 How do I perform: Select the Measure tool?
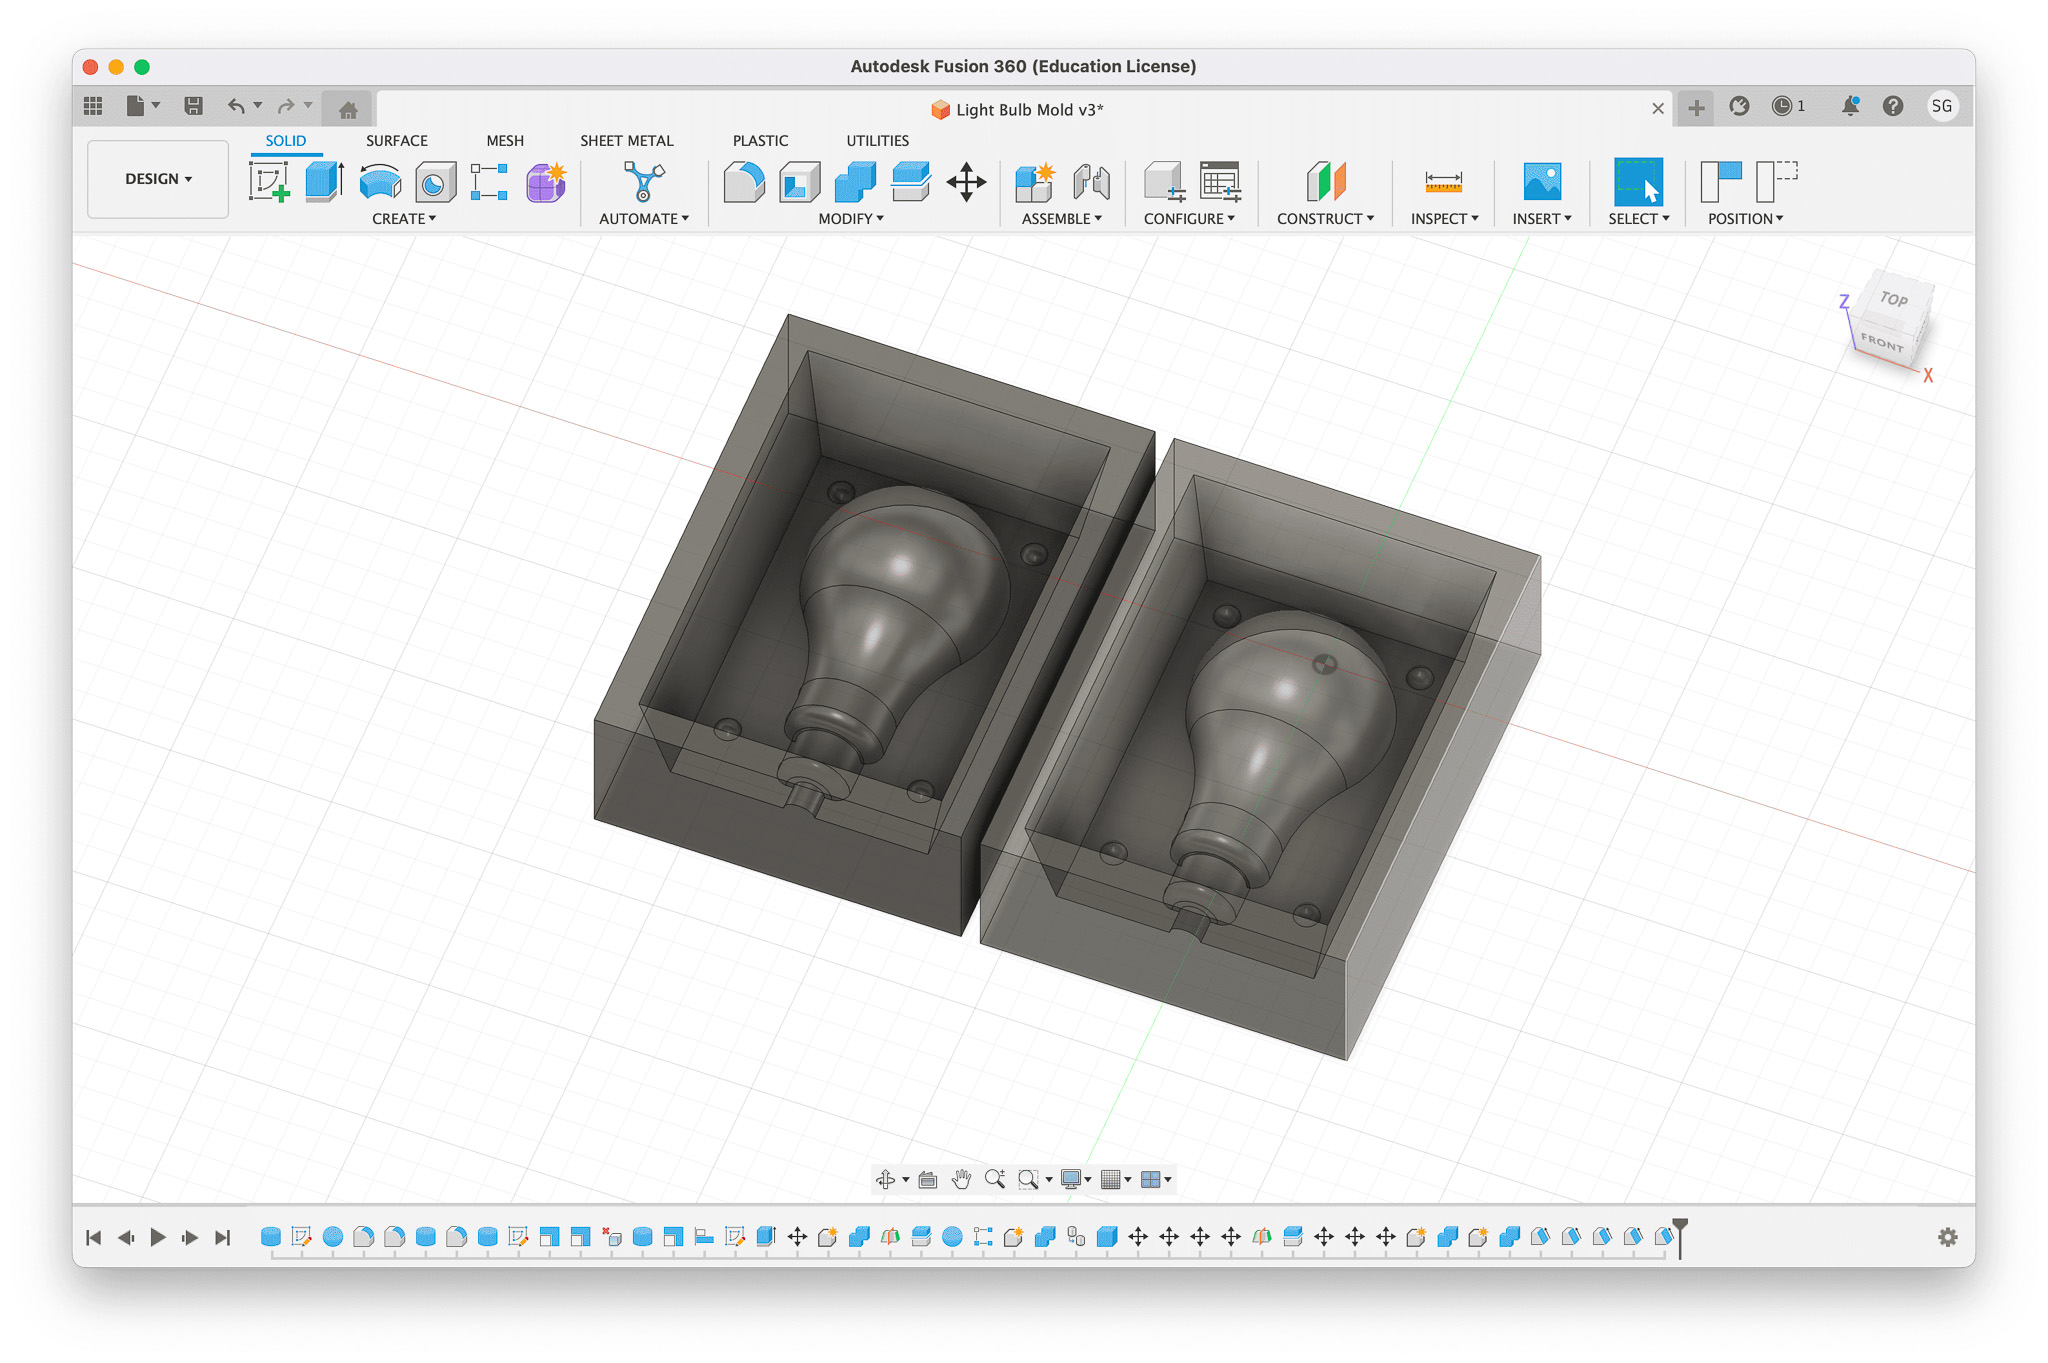pyautogui.click(x=1443, y=182)
